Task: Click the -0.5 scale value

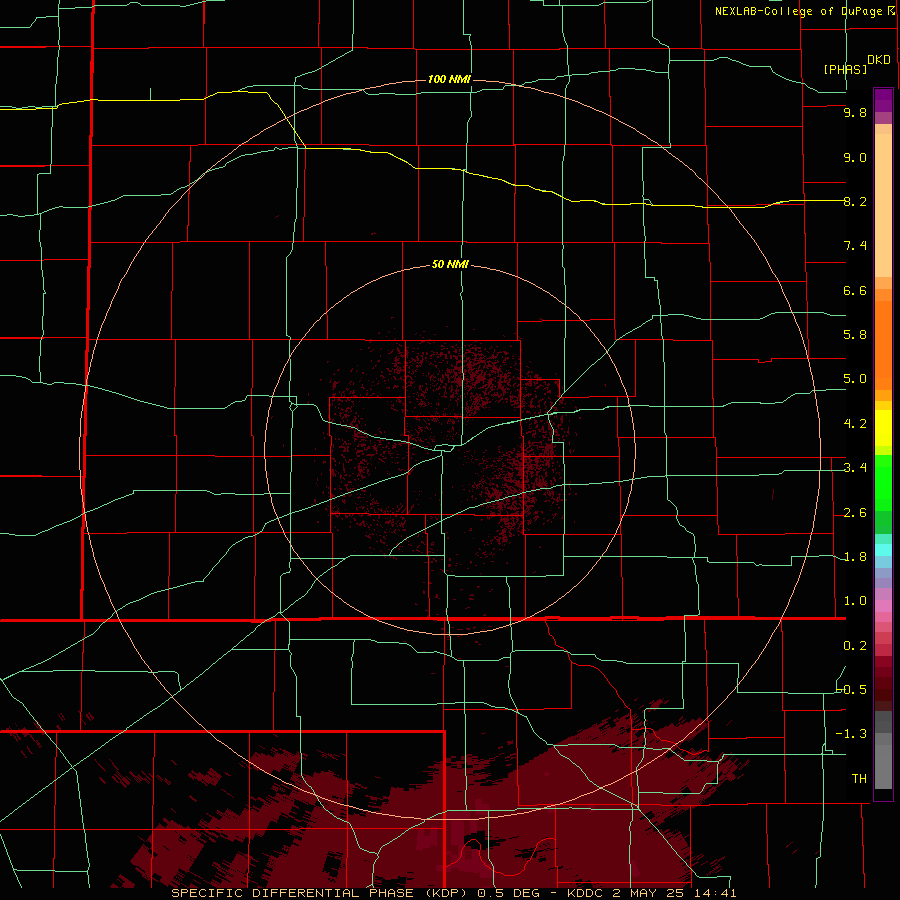Action: tap(851, 690)
